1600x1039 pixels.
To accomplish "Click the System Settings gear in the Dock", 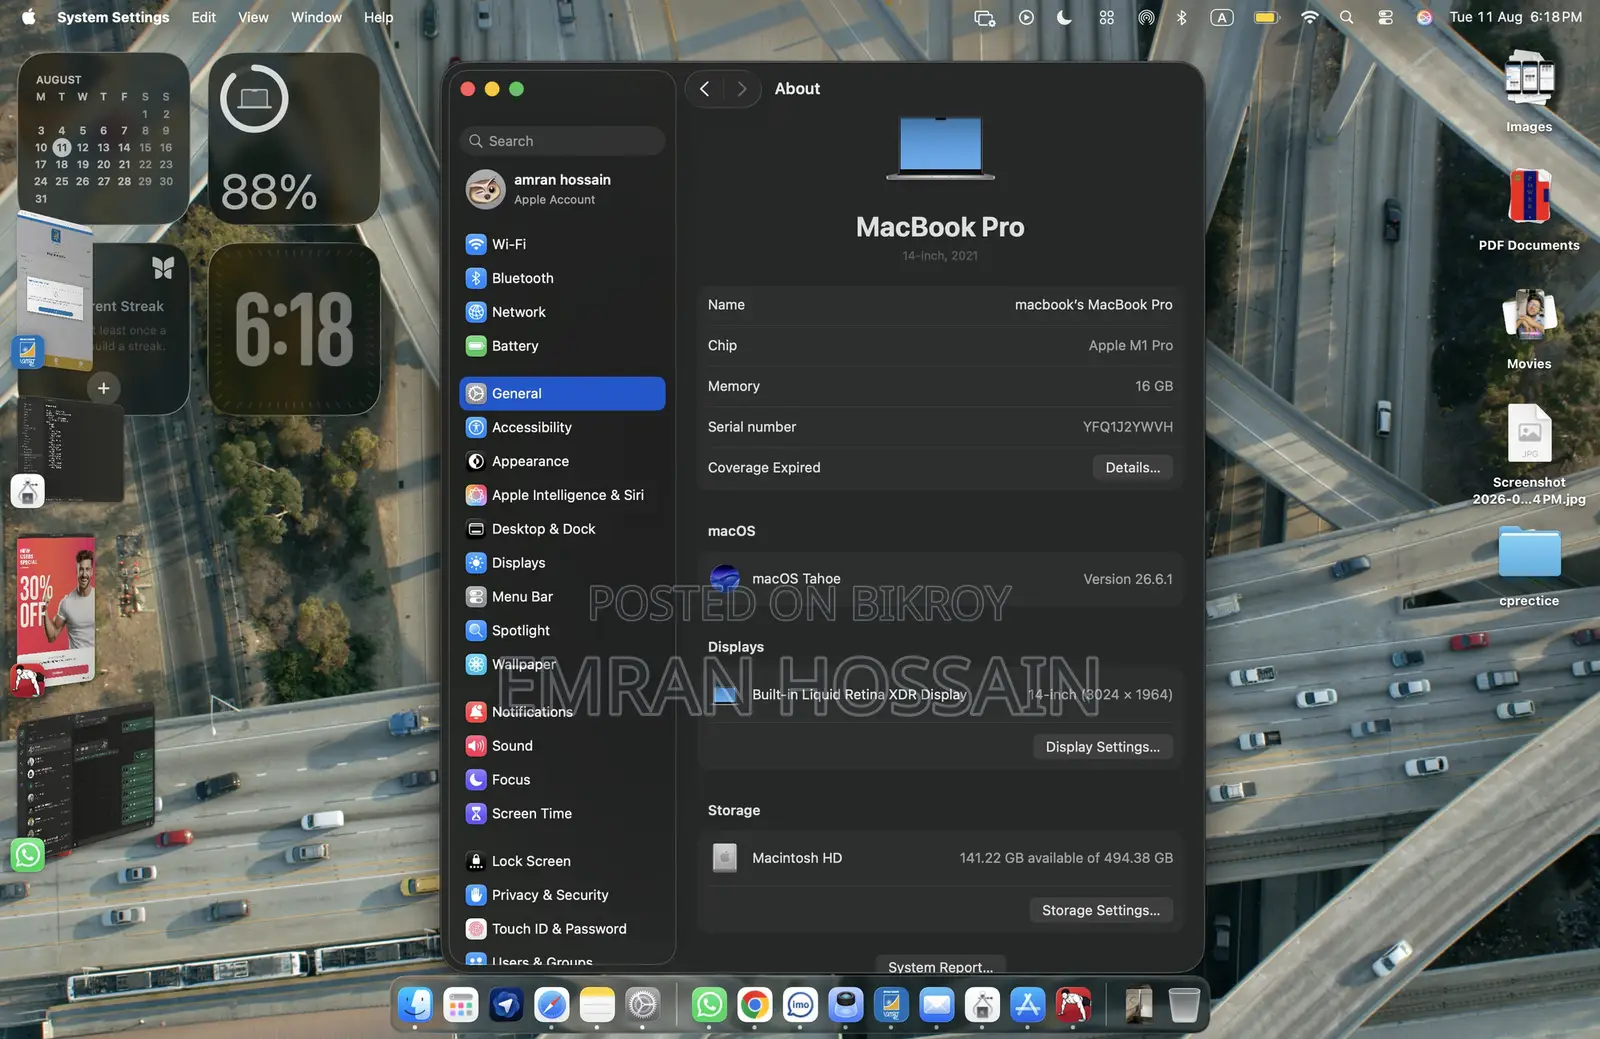I will pos(642,1004).
